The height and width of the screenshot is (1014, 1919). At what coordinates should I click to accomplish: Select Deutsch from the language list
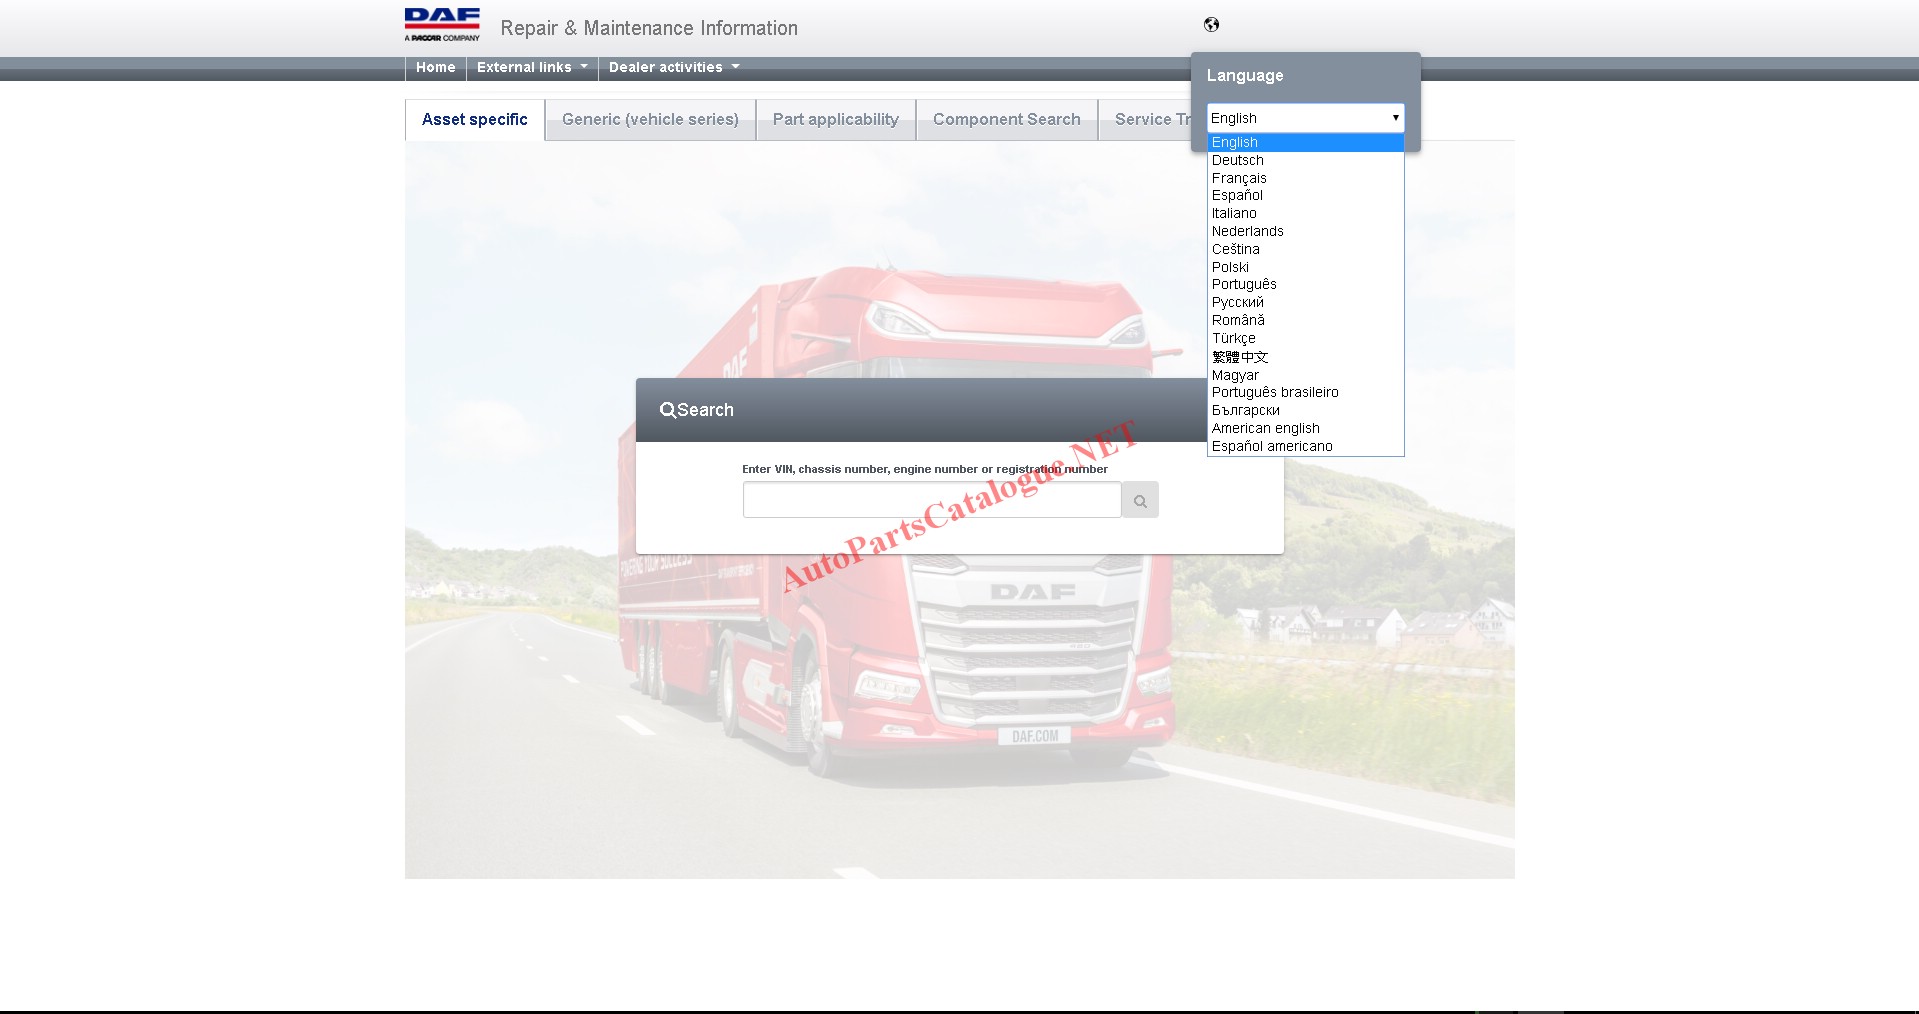pyautogui.click(x=1238, y=161)
